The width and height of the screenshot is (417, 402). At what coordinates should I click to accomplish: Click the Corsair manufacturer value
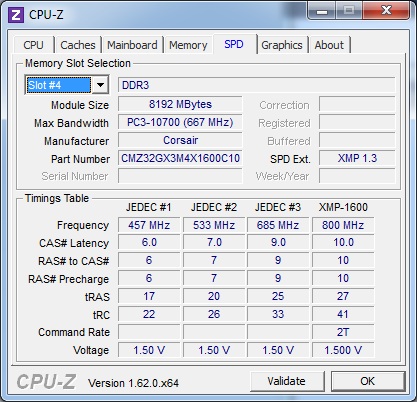point(180,140)
